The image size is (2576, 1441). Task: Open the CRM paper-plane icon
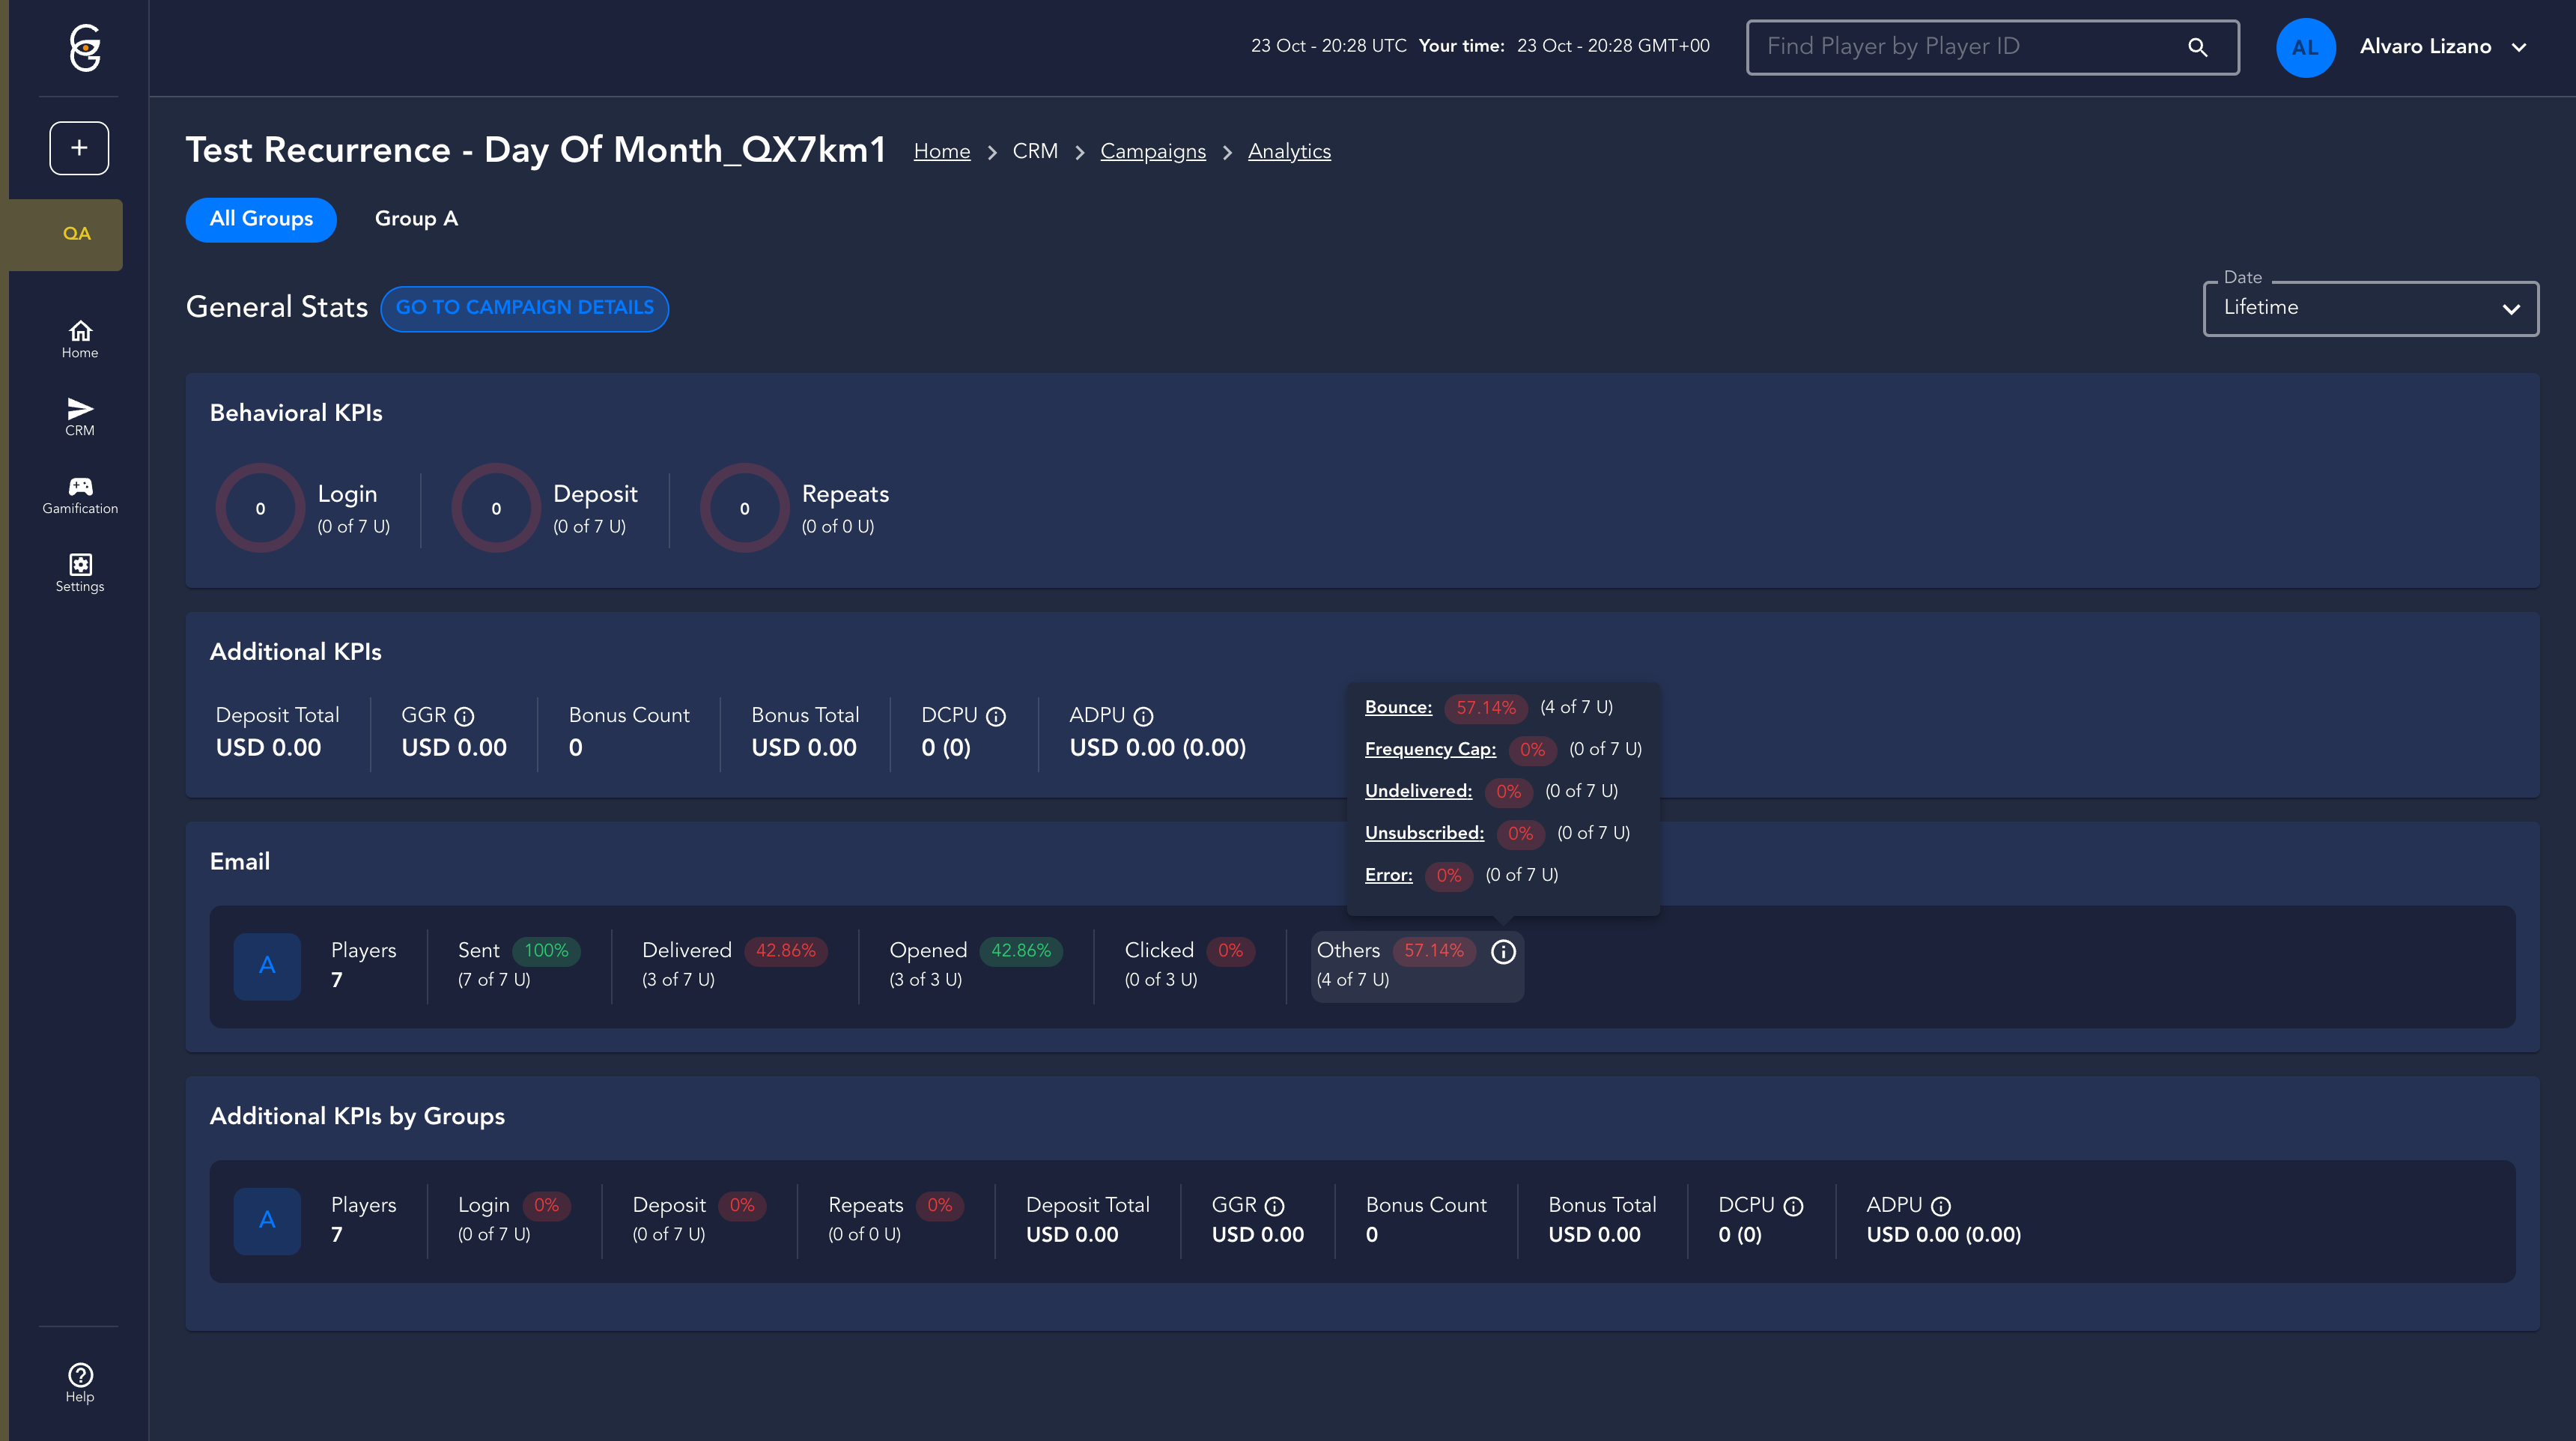pos(80,409)
